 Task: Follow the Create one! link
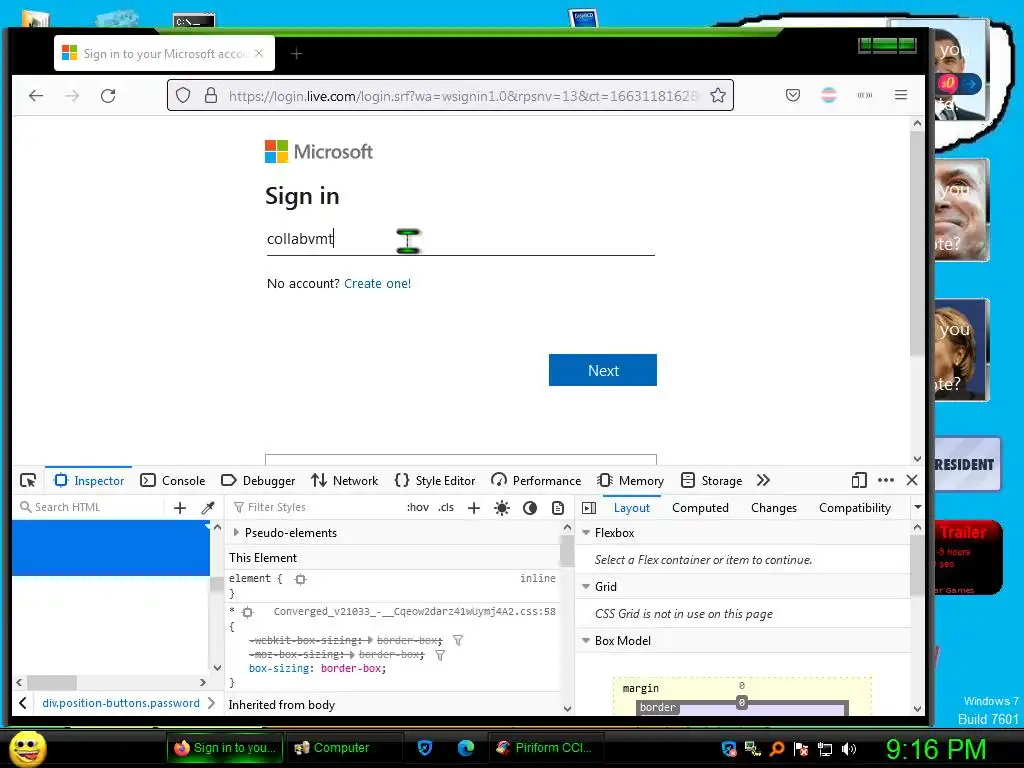tap(377, 283)
